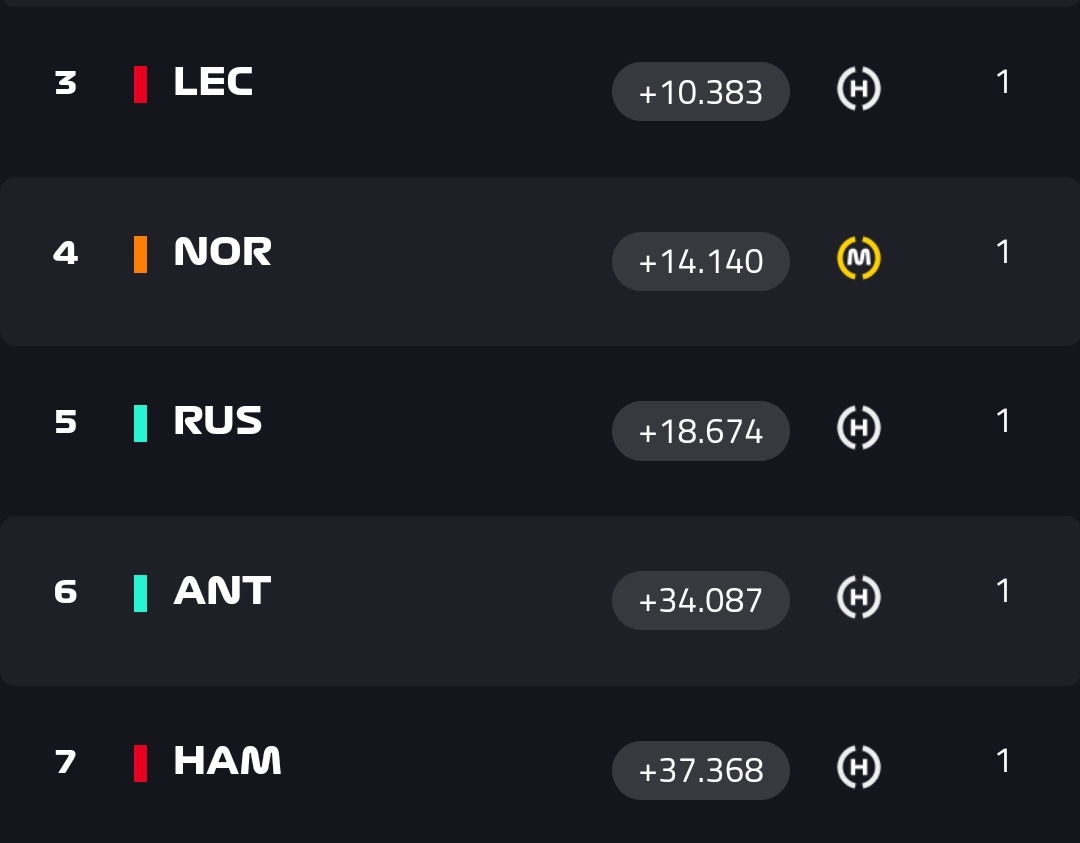Click the hard tyre icon for ANT
Image resolution: width=1080 pixels, height=843 pixels.
click(x=858, y=598)
